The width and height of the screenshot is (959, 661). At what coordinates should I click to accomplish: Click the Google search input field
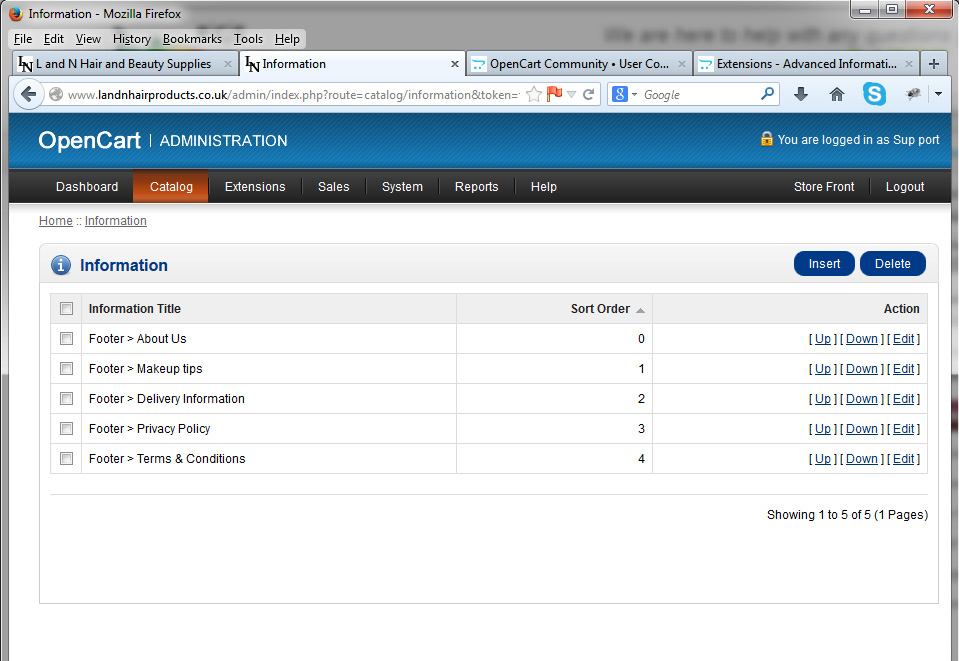click(x=698, y=95)
